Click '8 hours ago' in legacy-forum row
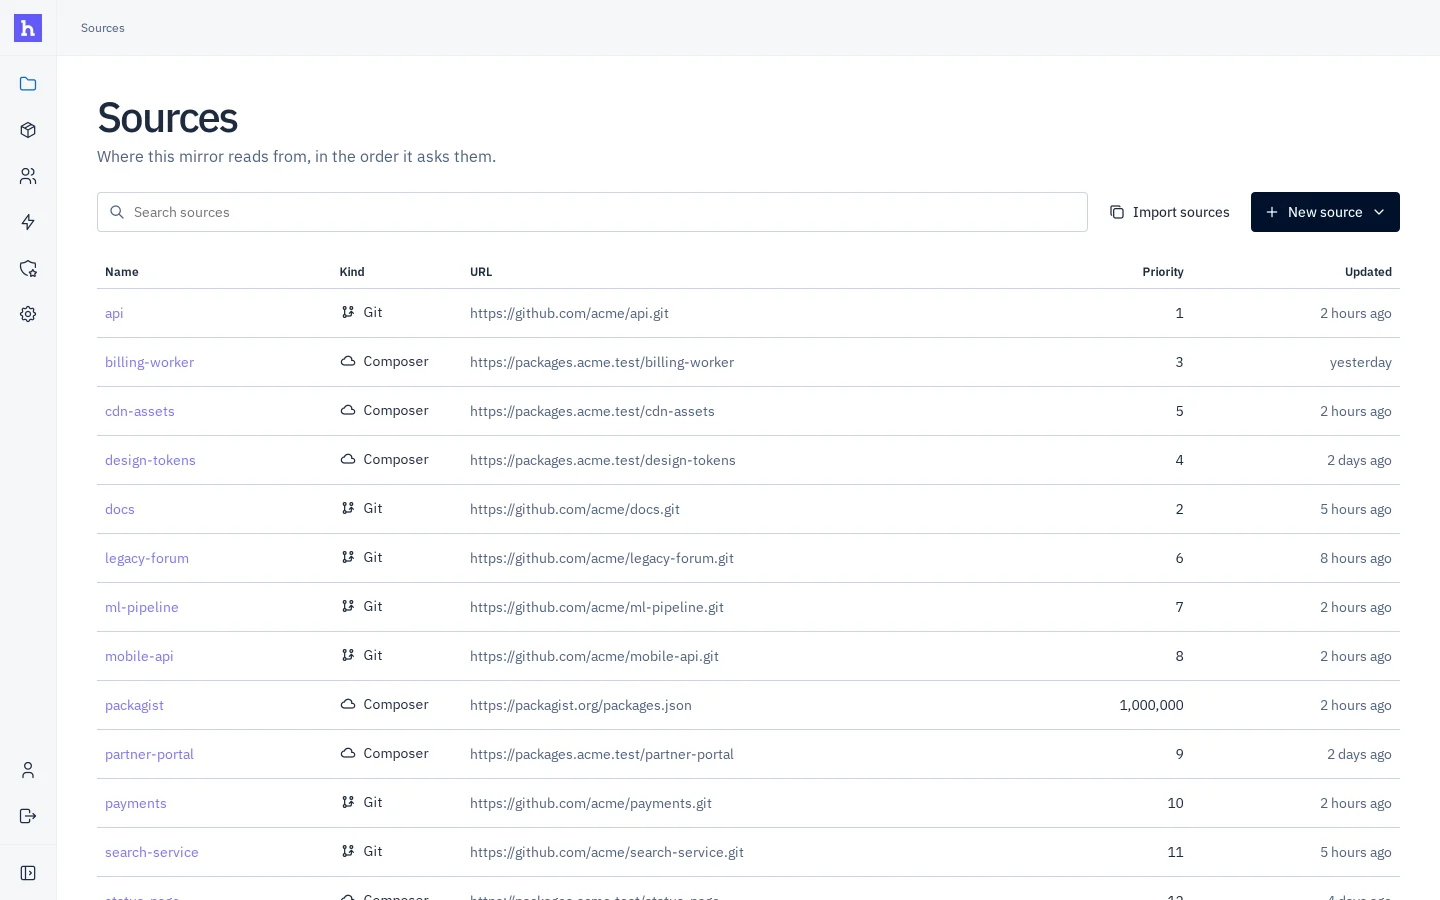1440x900 pixels. coord(1356,558)
